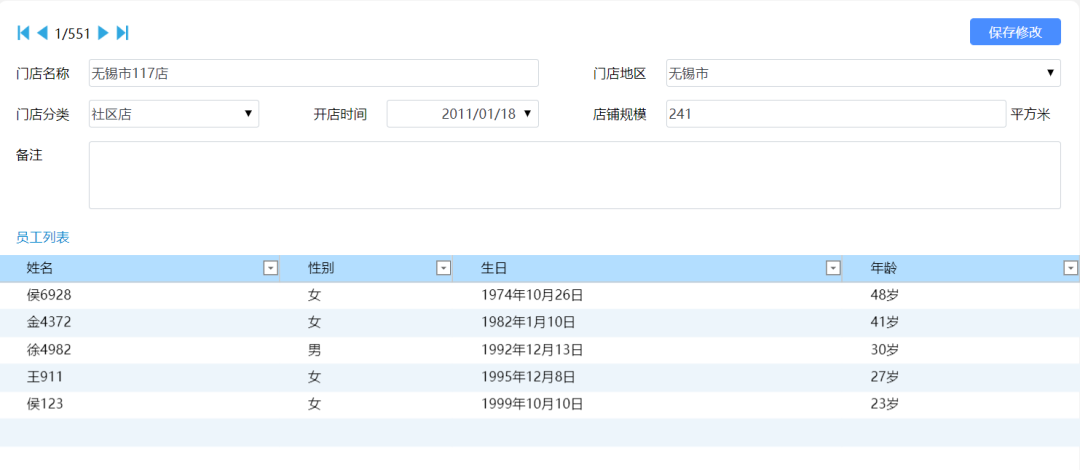The width and height of the screenshot is (1080, 470).
Task: Expand the 门店分类 dropdown
Action: 248,114
